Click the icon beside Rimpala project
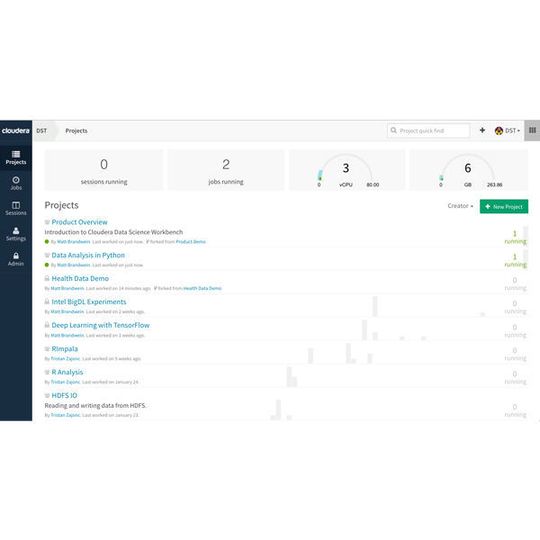Screen dimensions: 540x540 [47, 349]
